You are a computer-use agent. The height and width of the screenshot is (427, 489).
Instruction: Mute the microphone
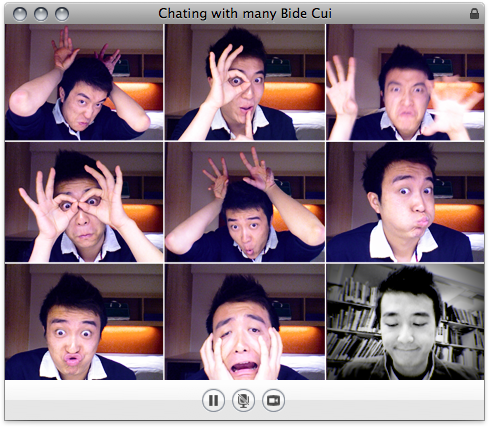[243, 400]
